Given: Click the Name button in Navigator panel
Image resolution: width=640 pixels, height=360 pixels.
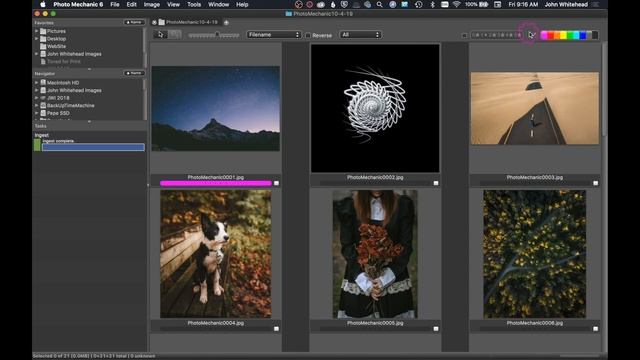Looking at the screenshot, I should pos(134,73).
